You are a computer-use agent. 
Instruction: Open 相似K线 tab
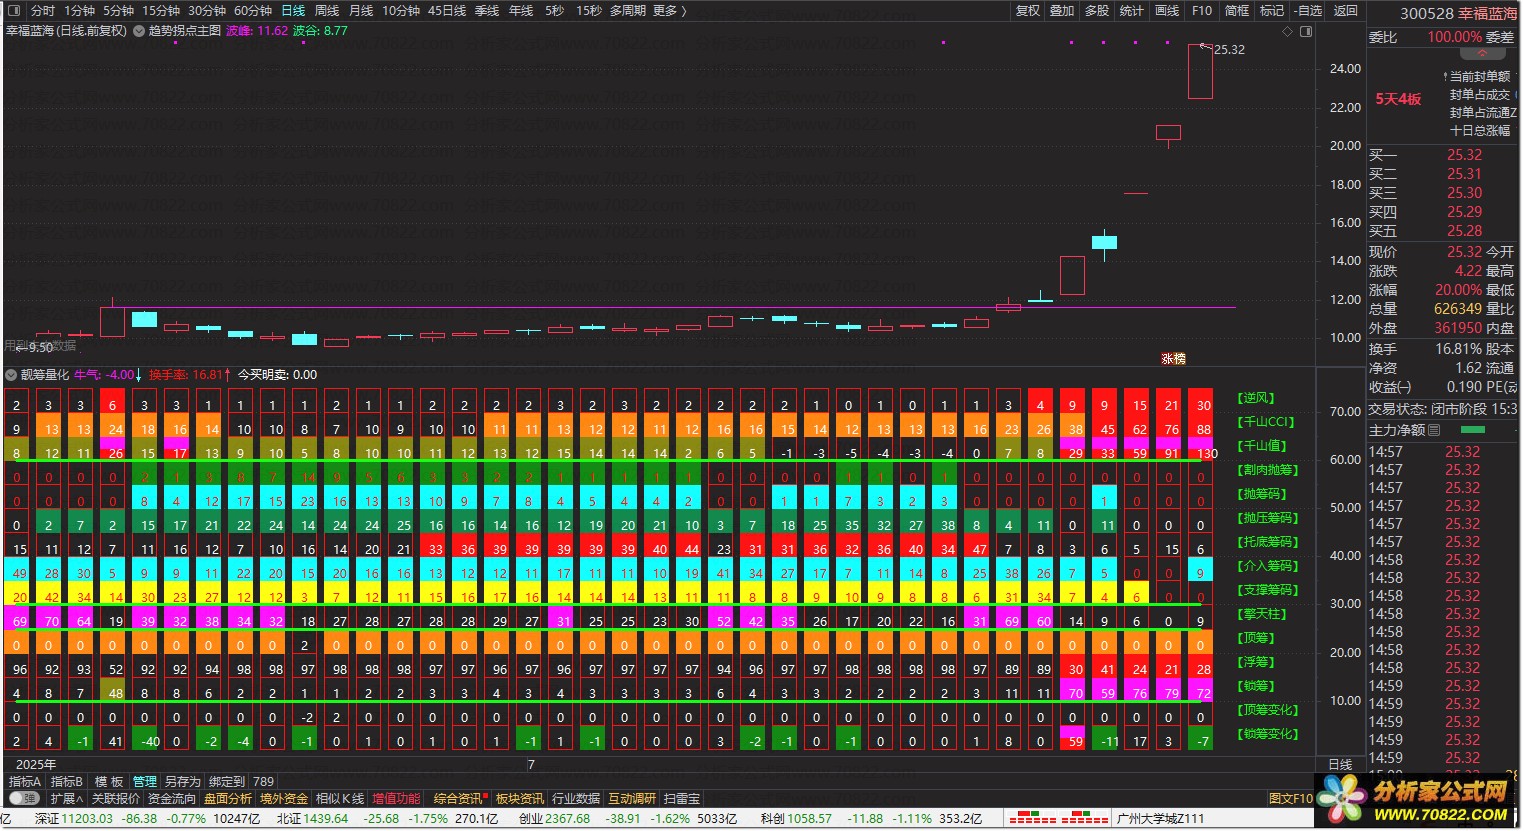click(x=340, y=799)
